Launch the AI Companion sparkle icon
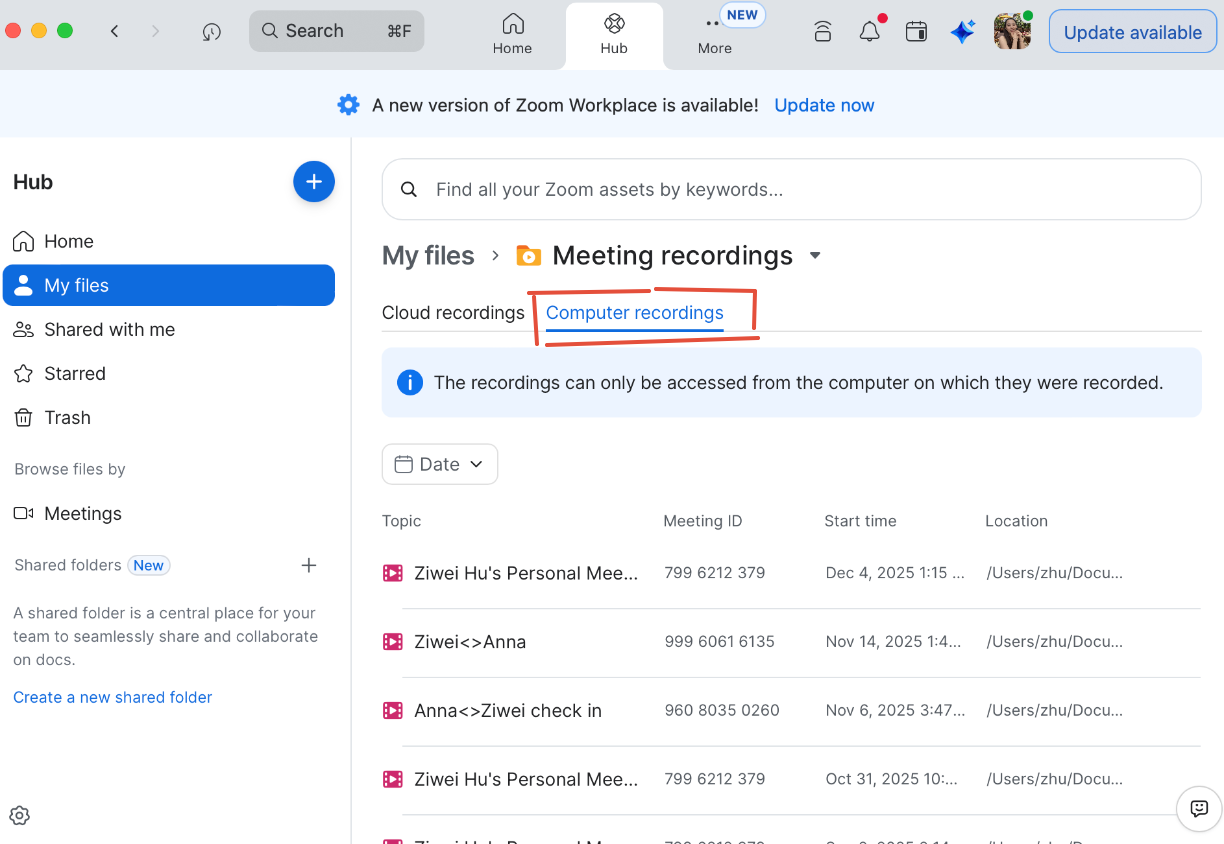Screen dimensions: 1224x844 [963, 32]
